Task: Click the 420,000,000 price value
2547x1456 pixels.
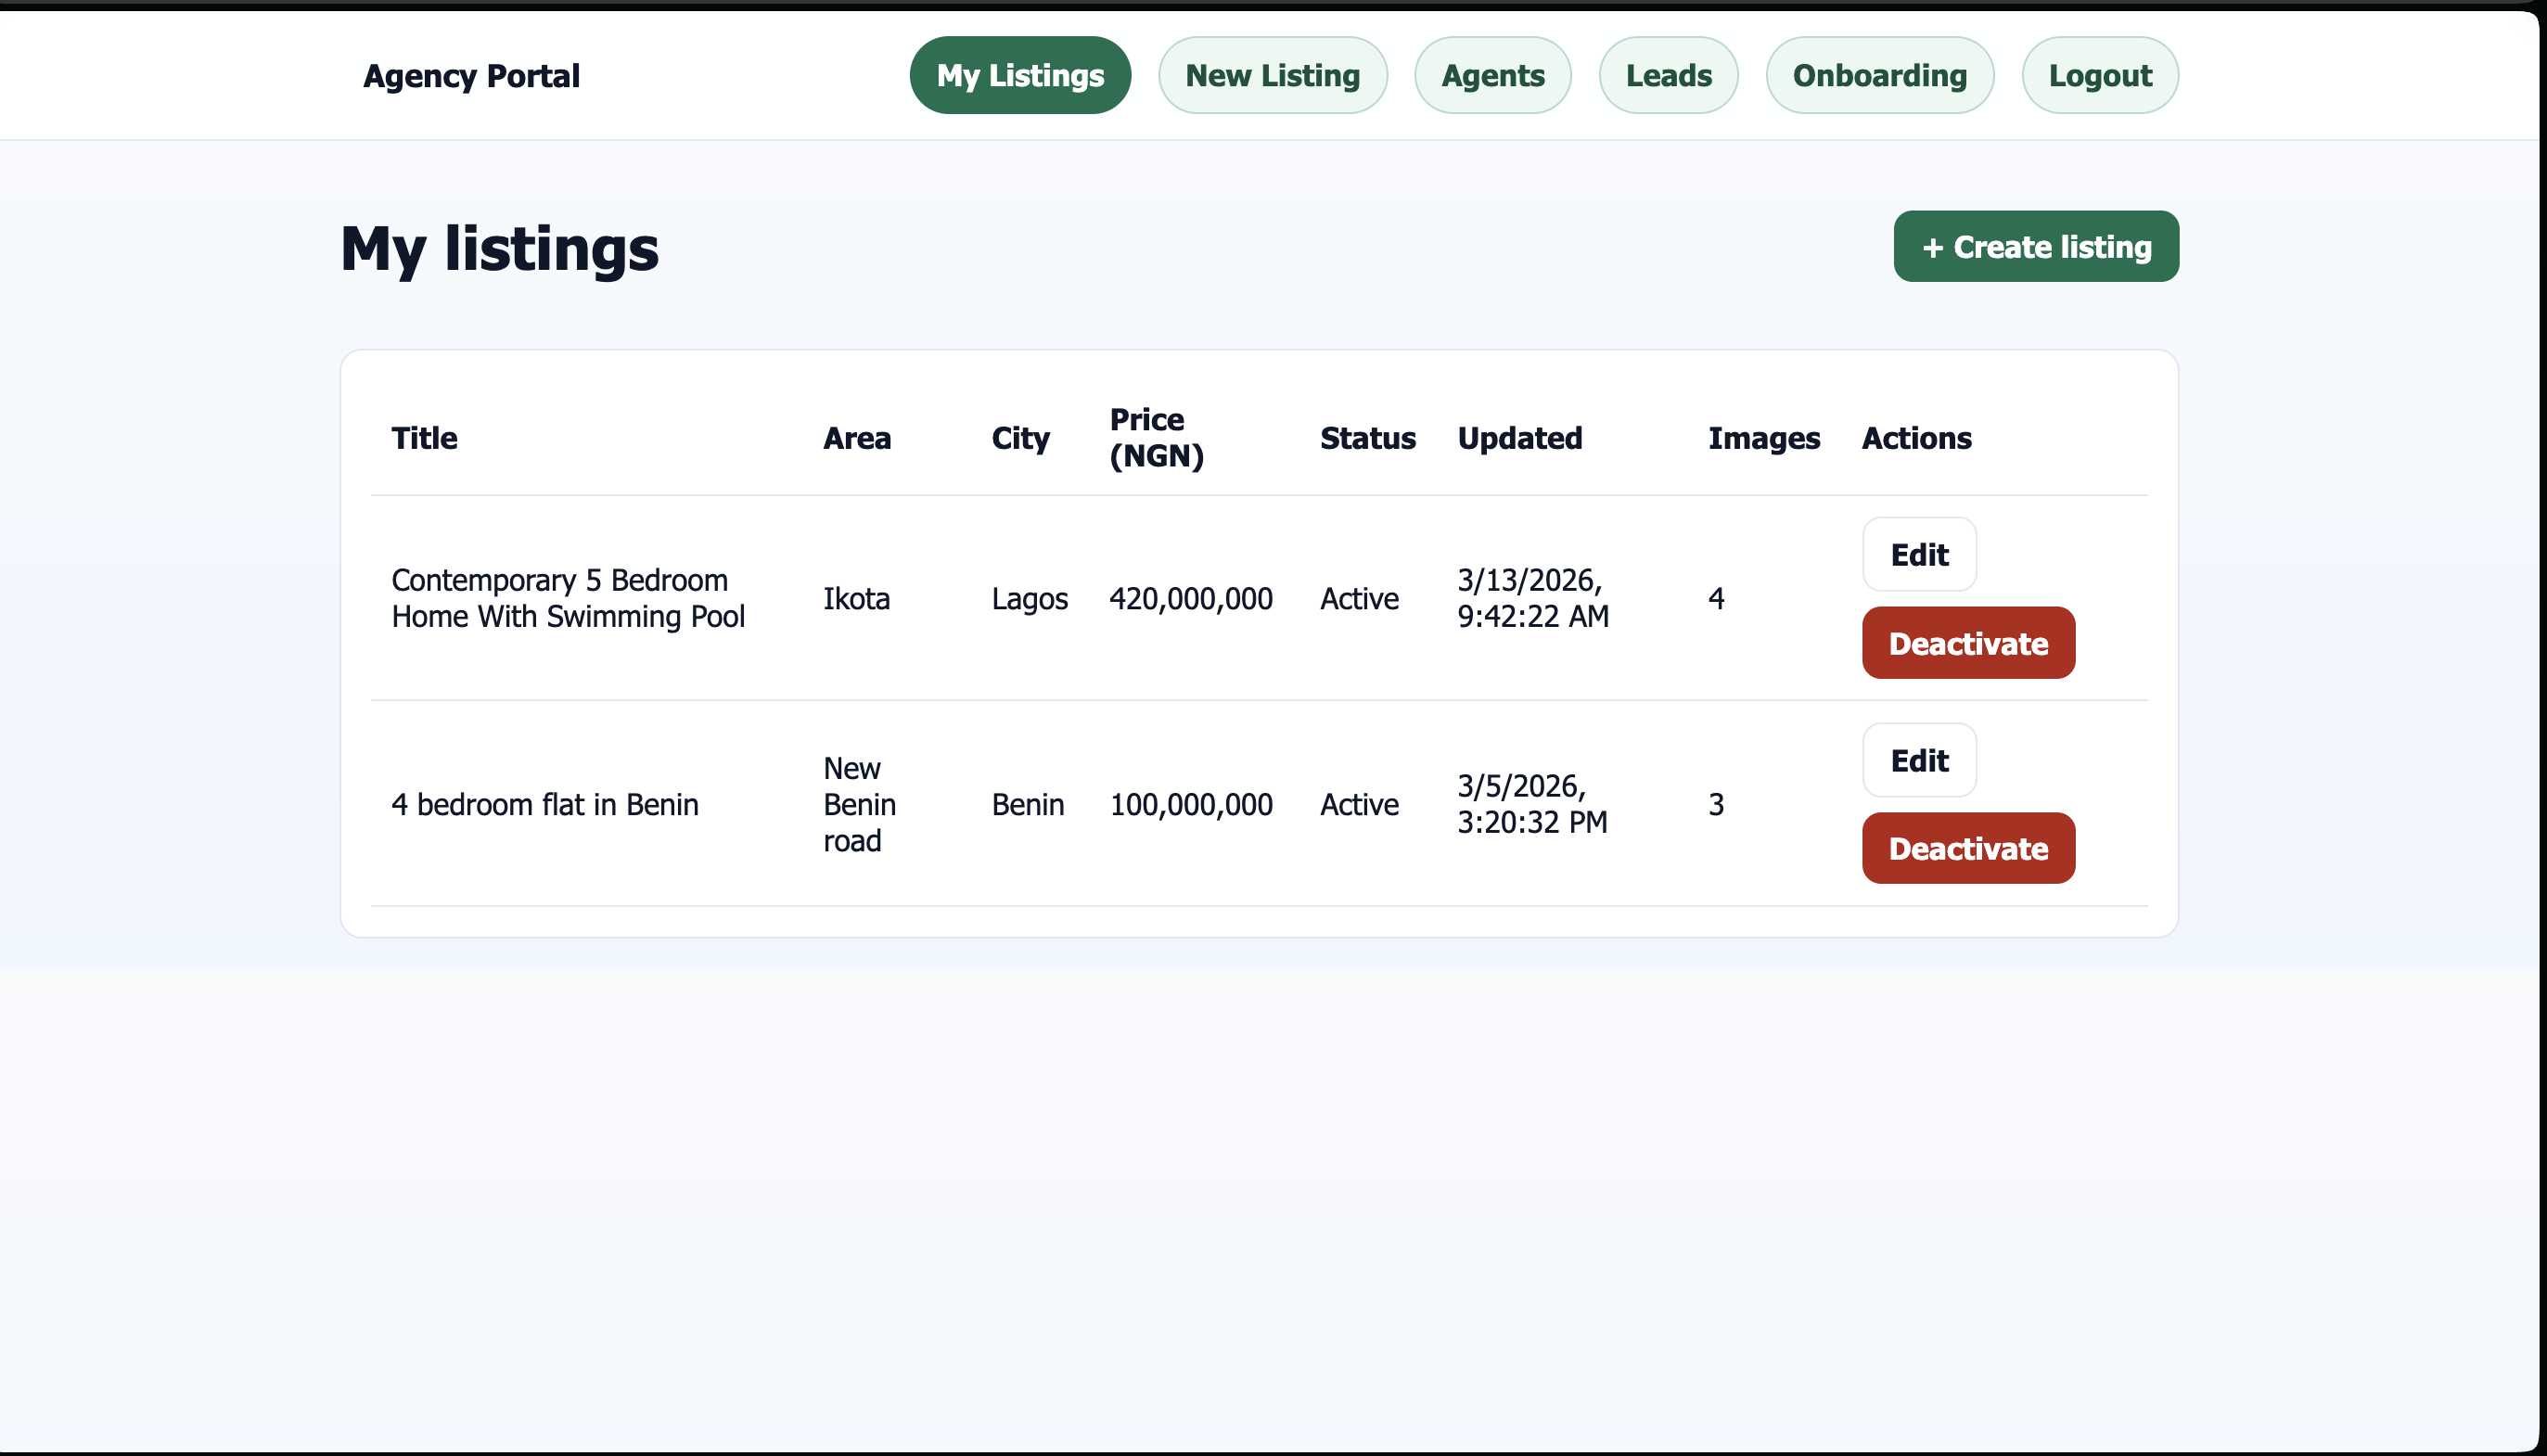Action: (x=1190, y=598)
